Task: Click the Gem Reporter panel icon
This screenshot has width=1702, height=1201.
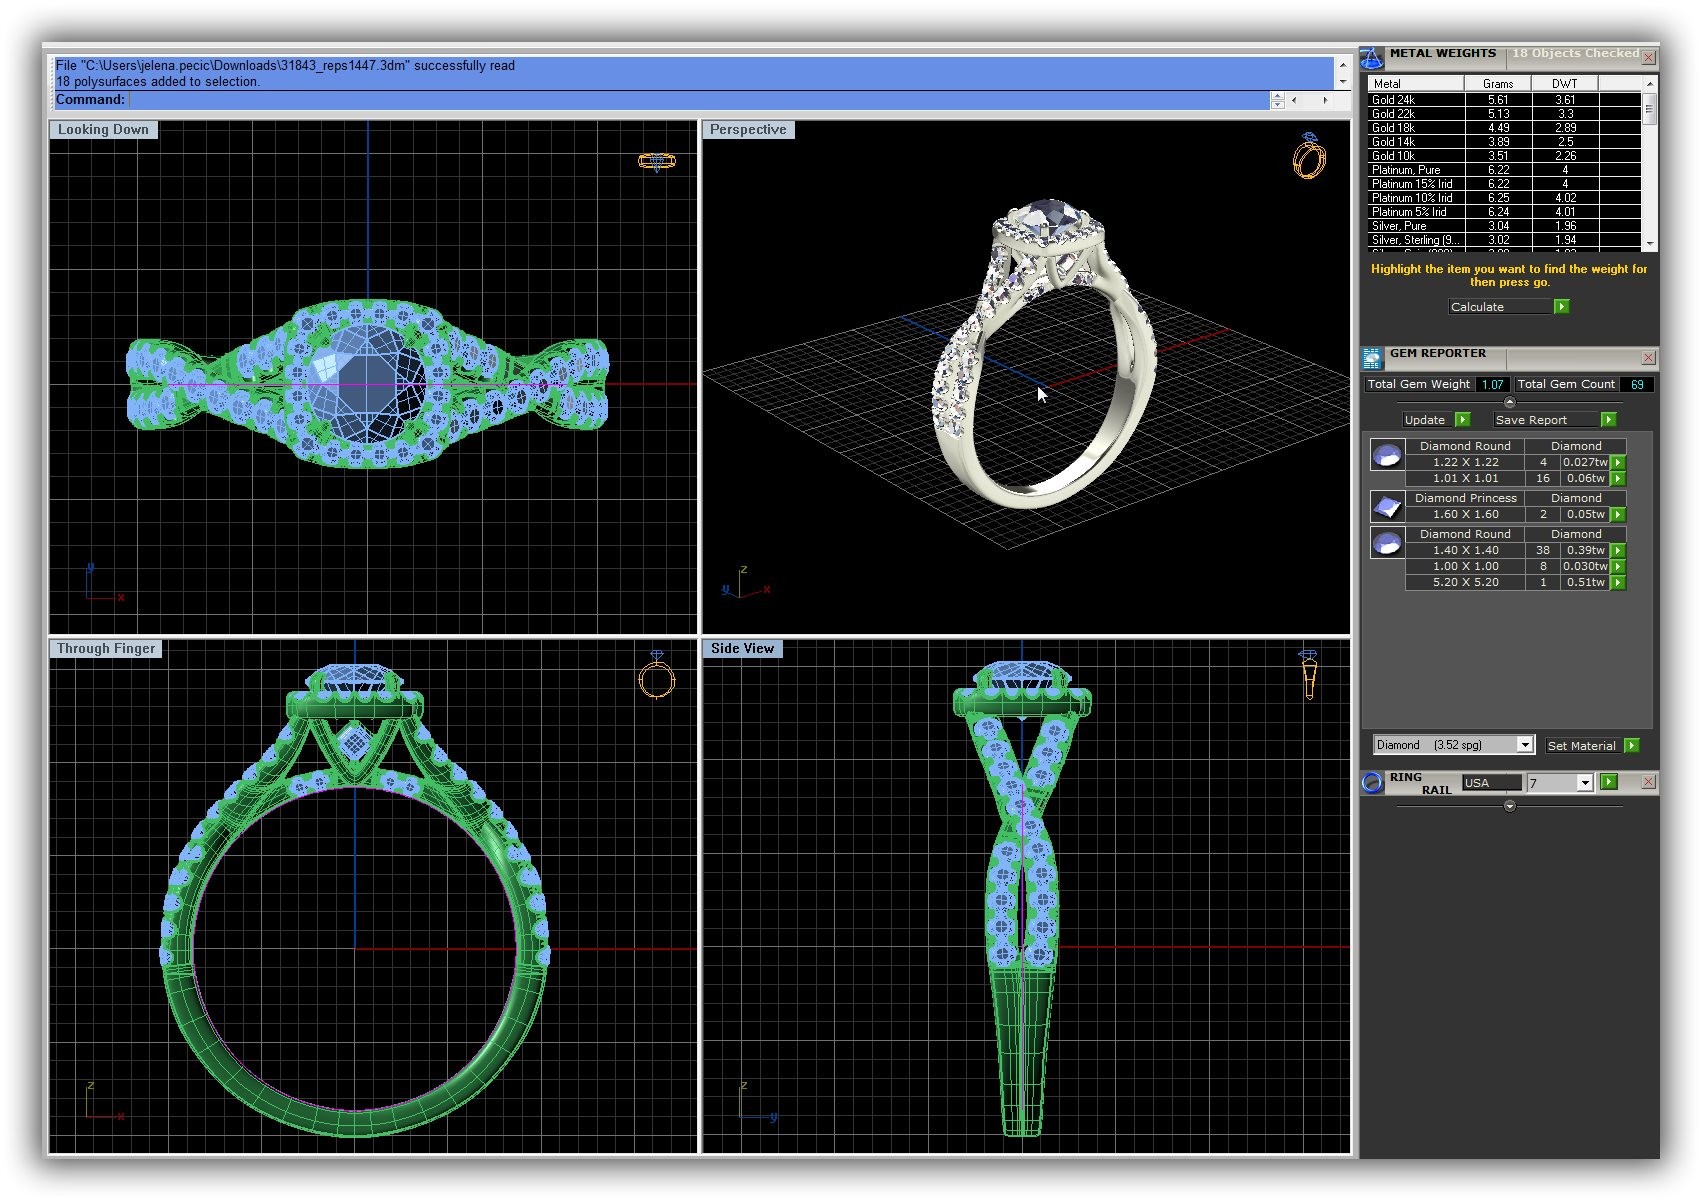Action: click(1372, 357)
